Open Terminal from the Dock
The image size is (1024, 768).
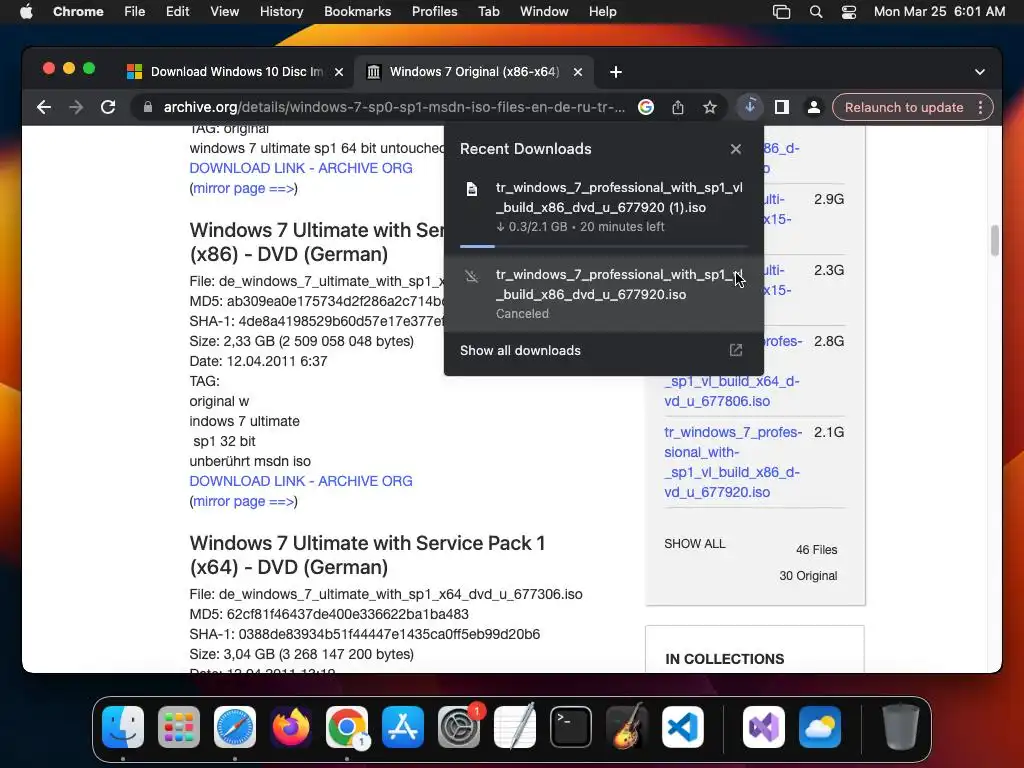571,727
